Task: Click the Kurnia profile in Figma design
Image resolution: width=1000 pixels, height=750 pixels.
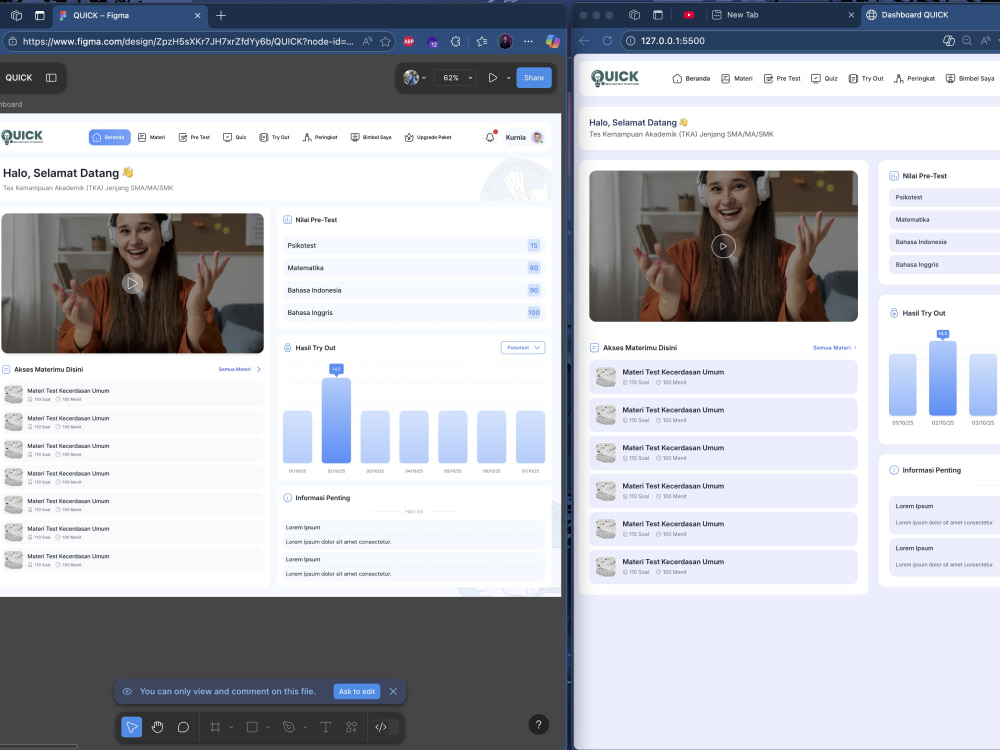Action: (524, 137)
